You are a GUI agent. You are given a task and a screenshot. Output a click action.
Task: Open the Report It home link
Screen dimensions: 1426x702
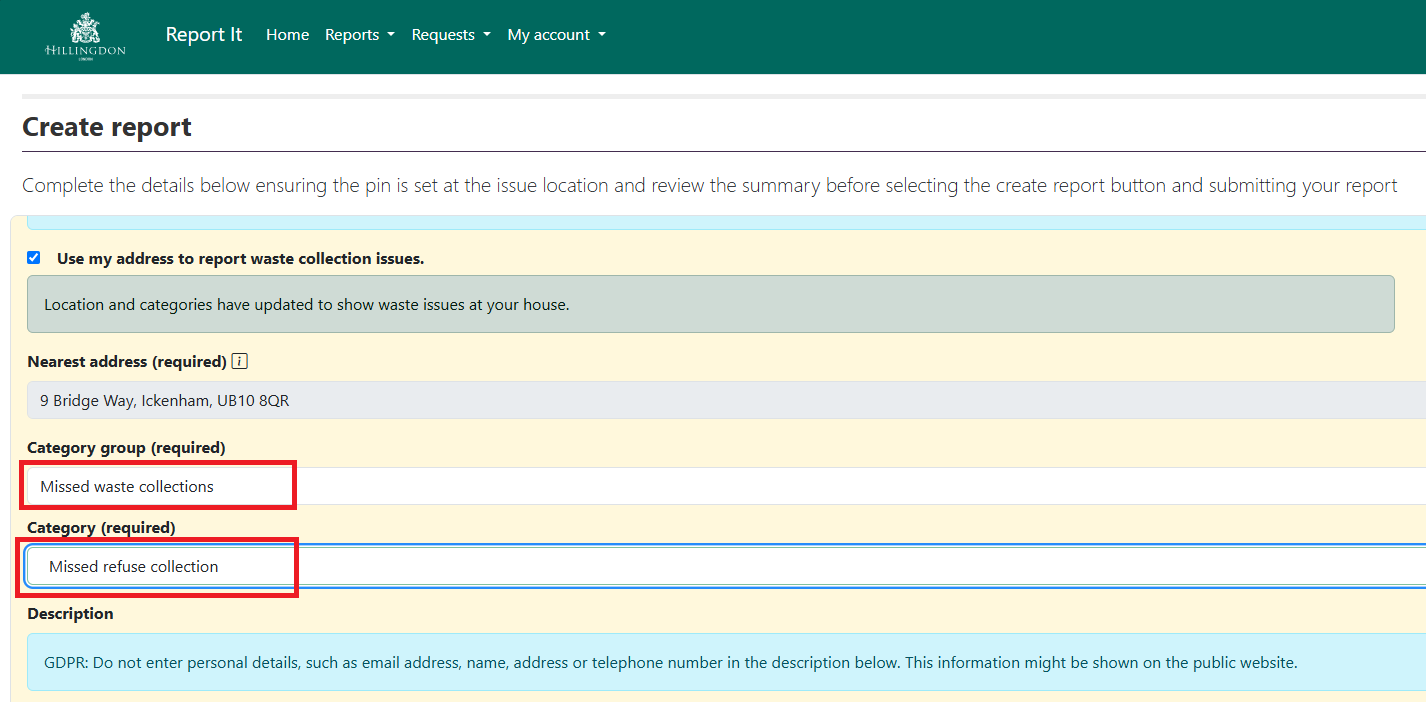pyautogui.click(x=204, y=34)
